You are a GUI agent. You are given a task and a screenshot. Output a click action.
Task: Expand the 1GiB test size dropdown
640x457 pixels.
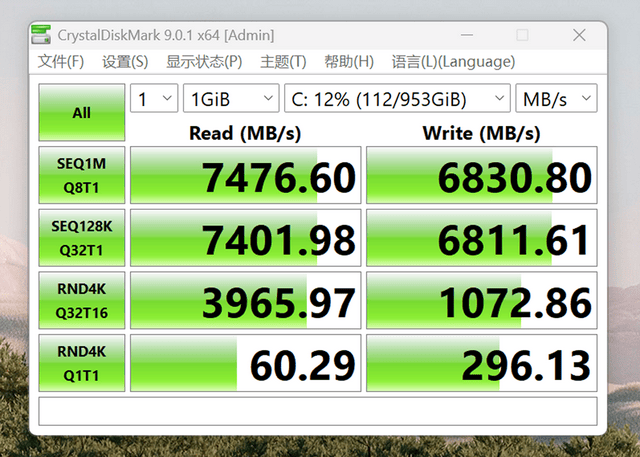(x=231, y=98)
